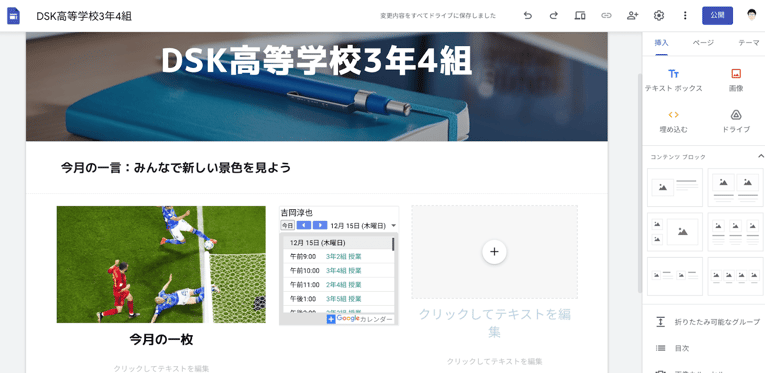
Task: Choose the 埋め込む embed option
Action: pyautogui.click(x=673, y=121)
